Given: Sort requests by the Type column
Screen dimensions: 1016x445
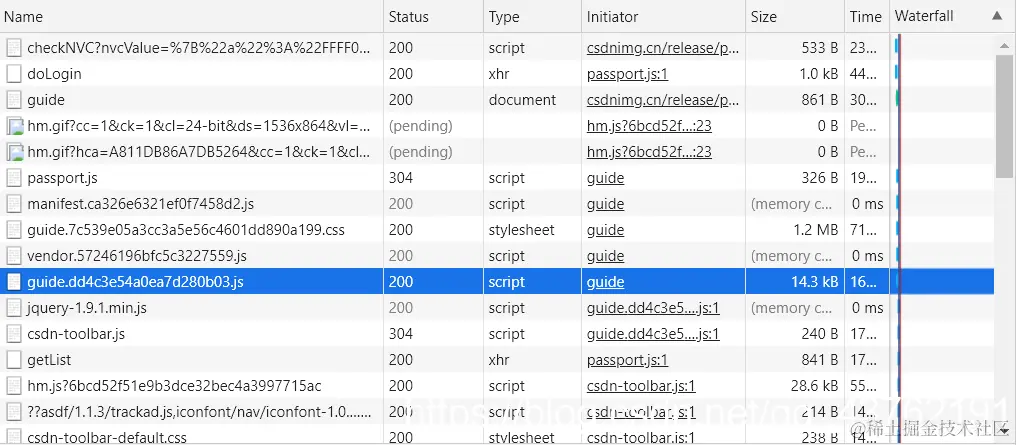Looking at the screenshot, I should click(533, 17).
